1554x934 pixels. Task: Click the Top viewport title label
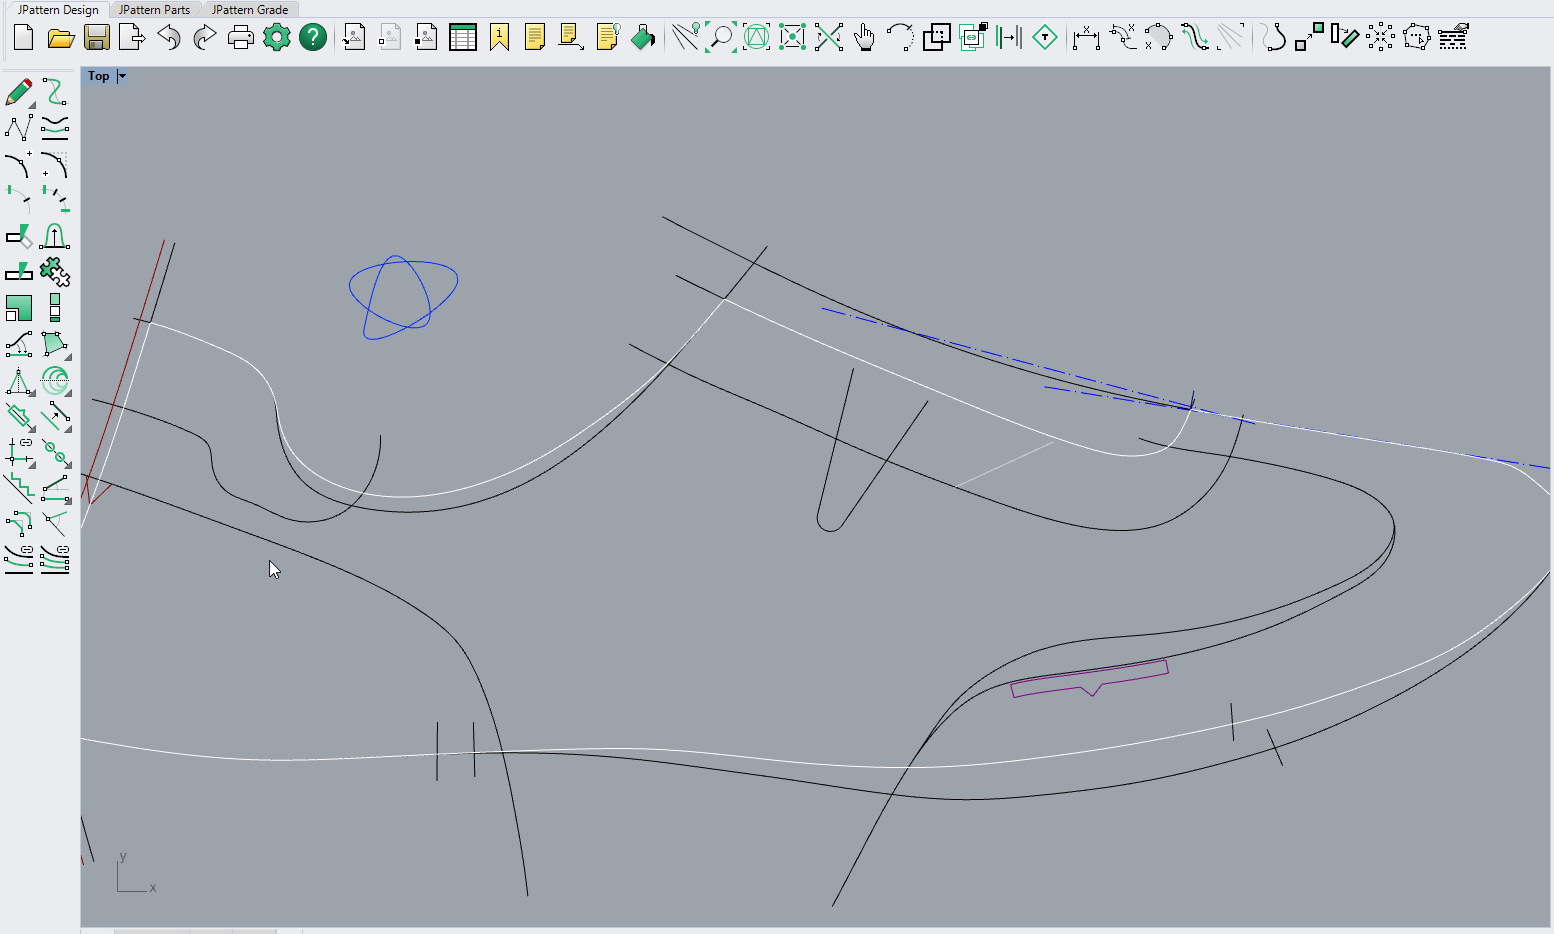click(x=98, y=76)
